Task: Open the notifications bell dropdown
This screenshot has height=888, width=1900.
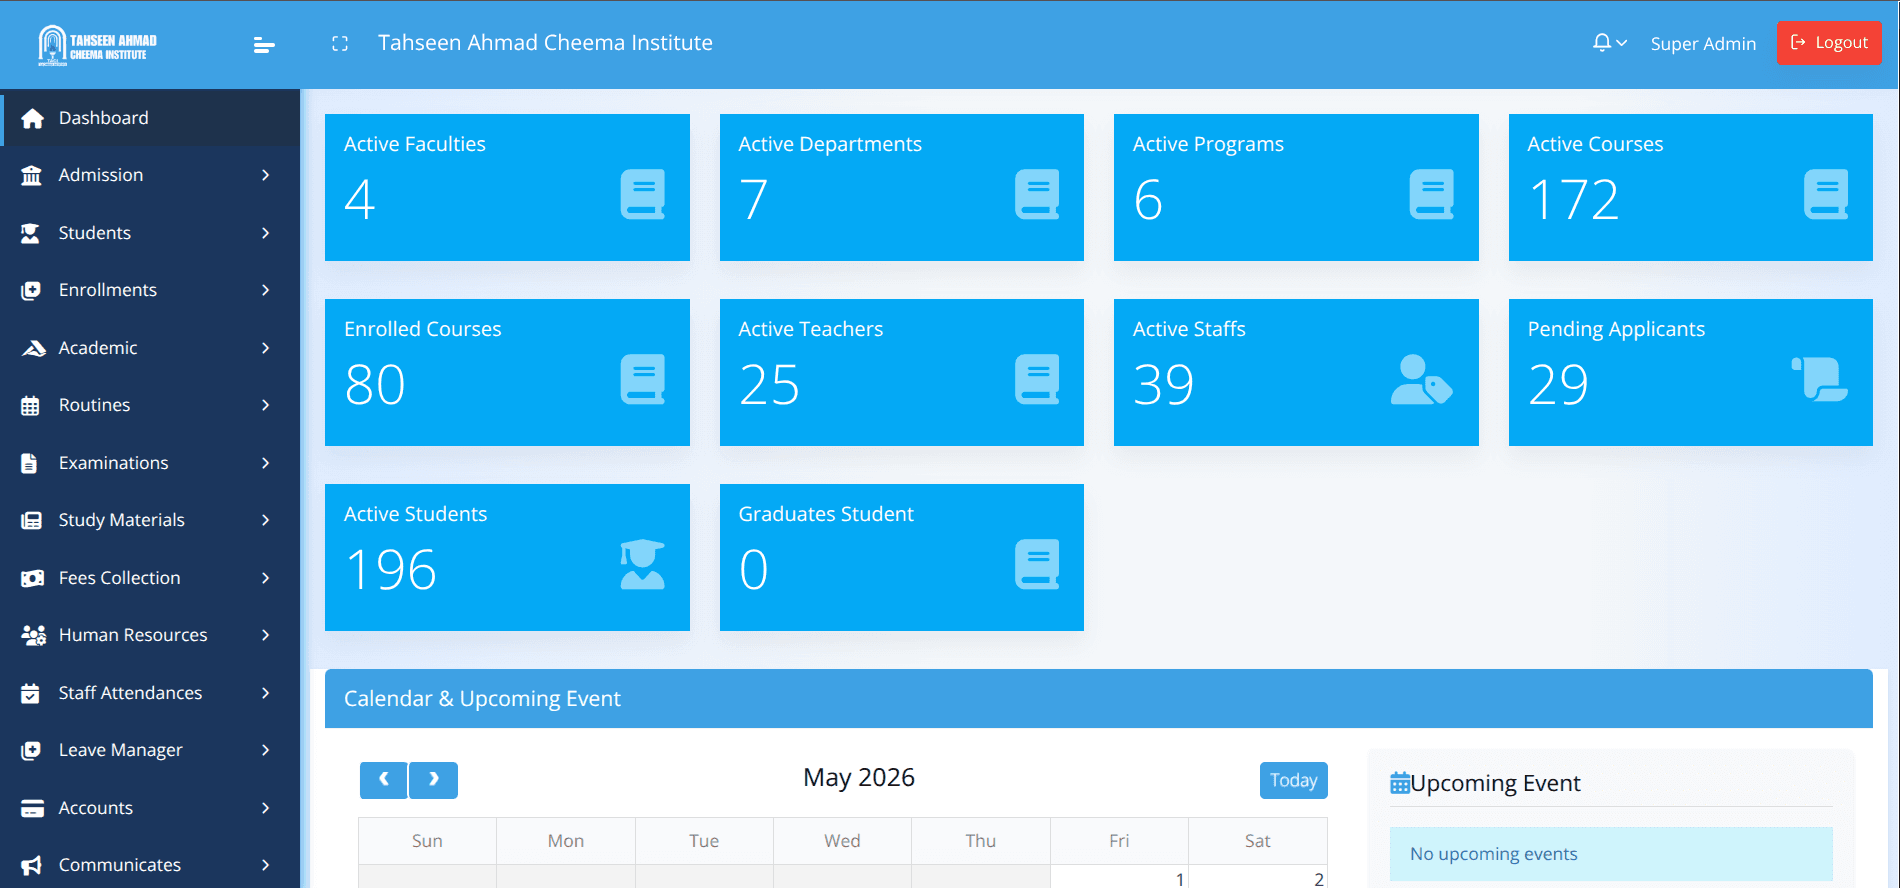Action: [1609, 43]
